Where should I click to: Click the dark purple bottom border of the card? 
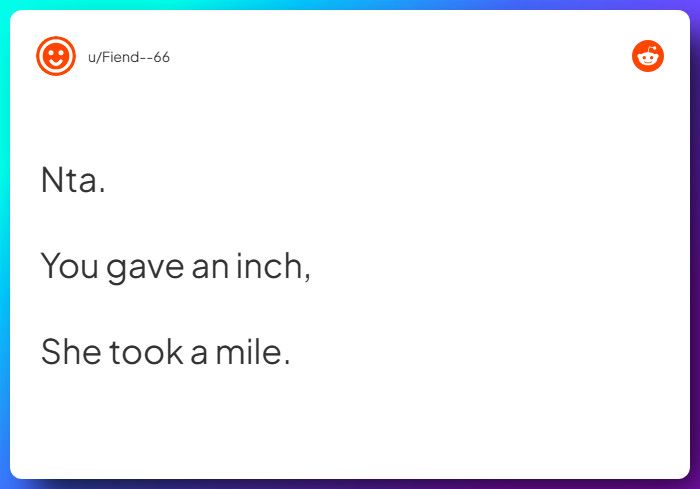(350, 484)
